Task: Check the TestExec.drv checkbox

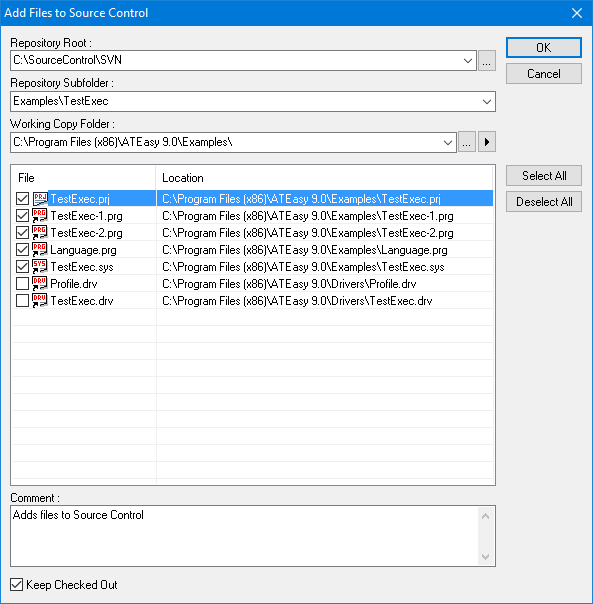Action: (22, 300)
